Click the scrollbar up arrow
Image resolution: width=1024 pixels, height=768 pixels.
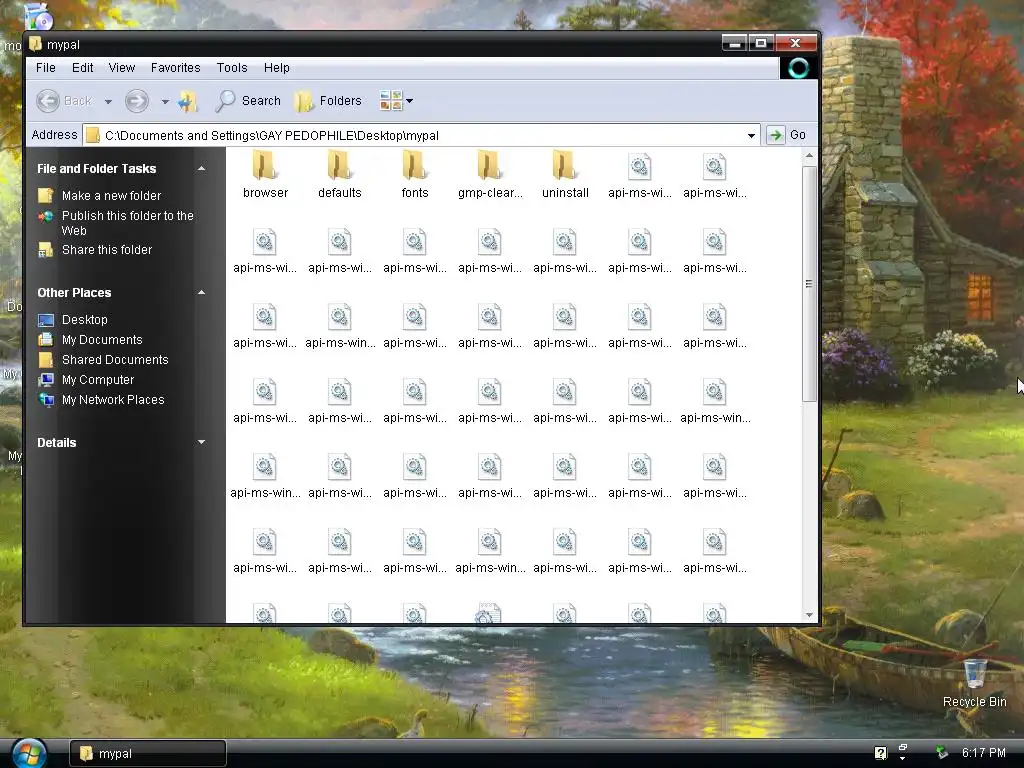pos(809,156)
